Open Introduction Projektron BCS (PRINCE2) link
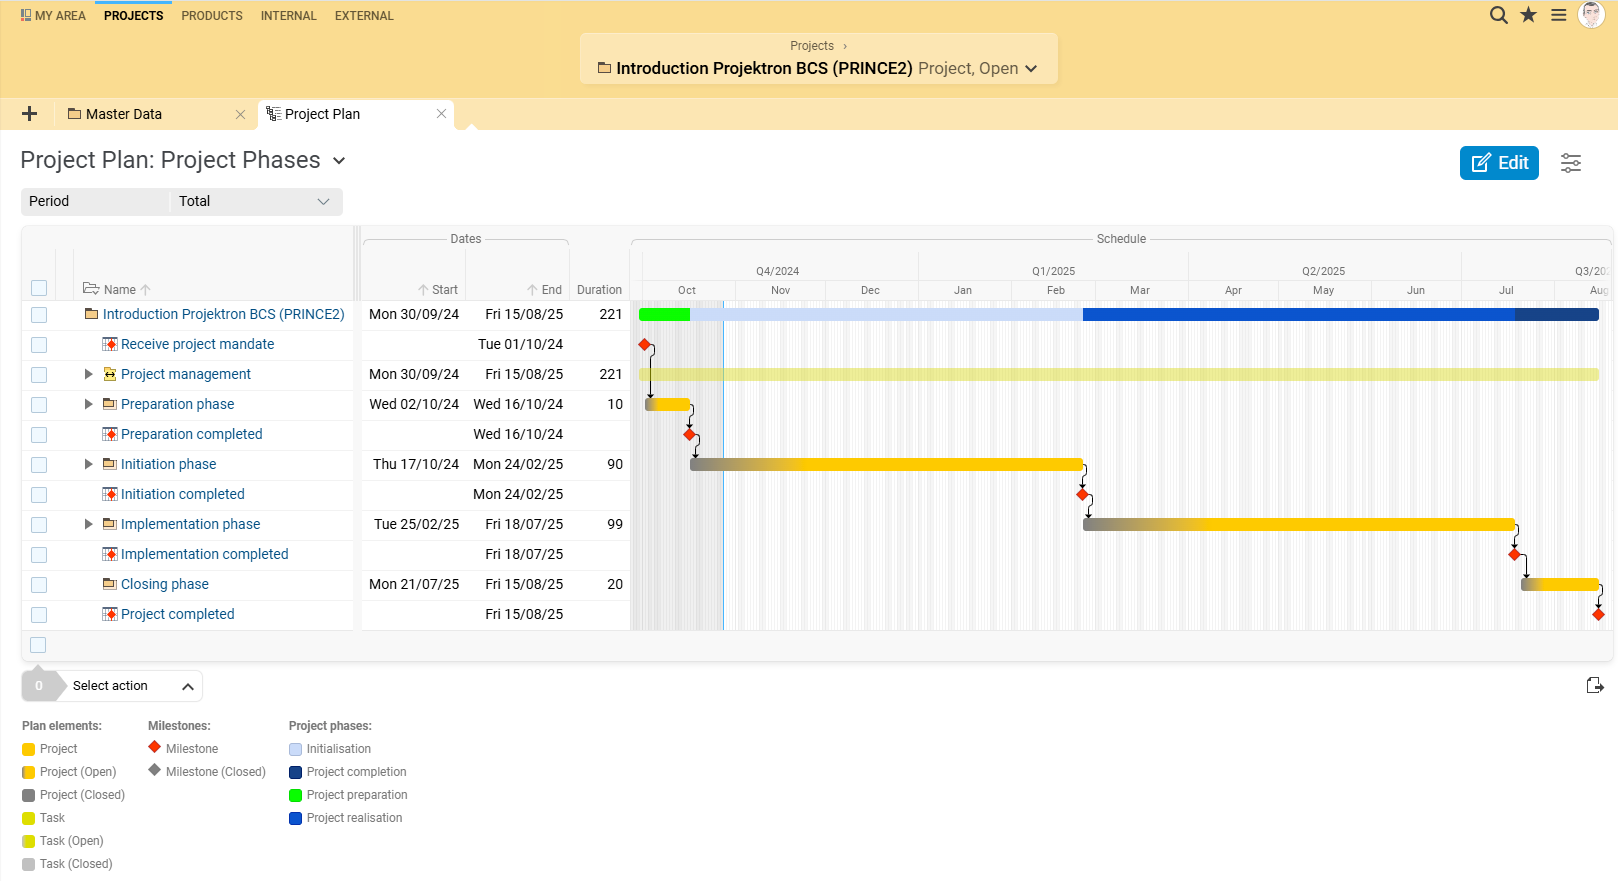 [223, 314]
